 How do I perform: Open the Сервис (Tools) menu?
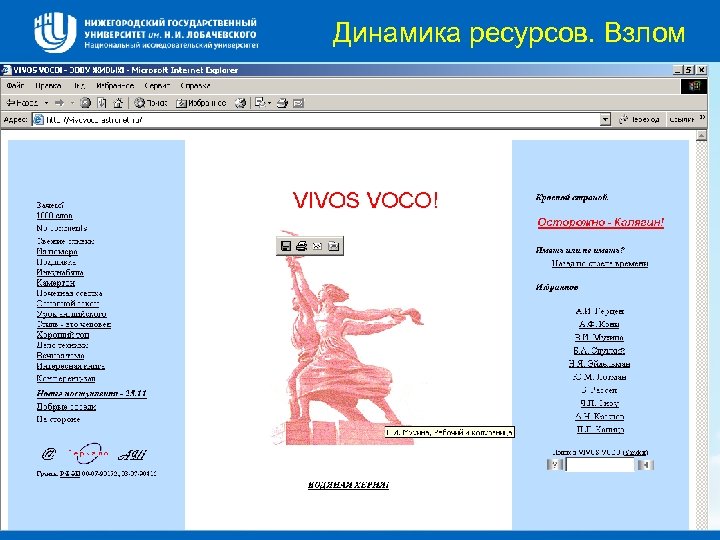click(157, 86)
